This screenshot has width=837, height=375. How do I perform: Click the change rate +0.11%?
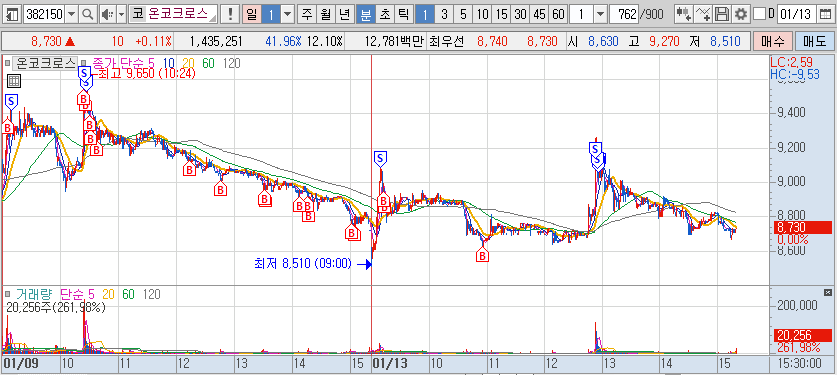(153, 41)
